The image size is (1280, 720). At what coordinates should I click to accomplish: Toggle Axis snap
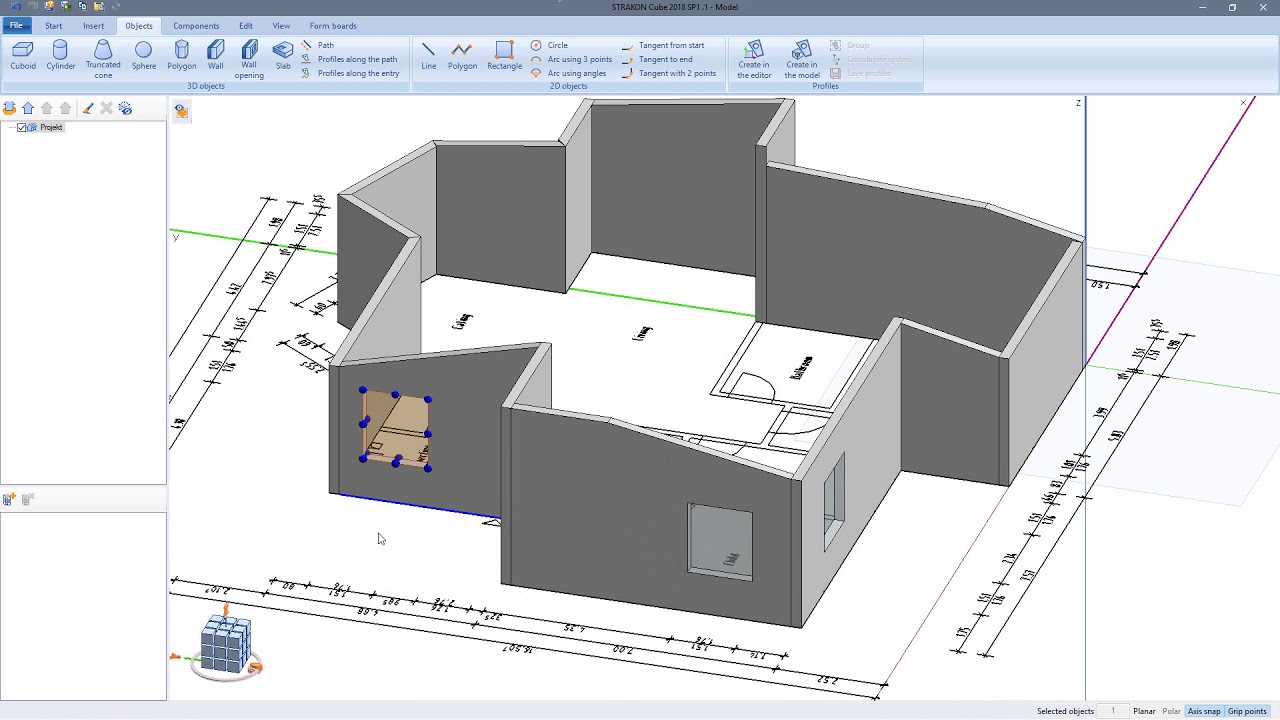click(1204, 711)
